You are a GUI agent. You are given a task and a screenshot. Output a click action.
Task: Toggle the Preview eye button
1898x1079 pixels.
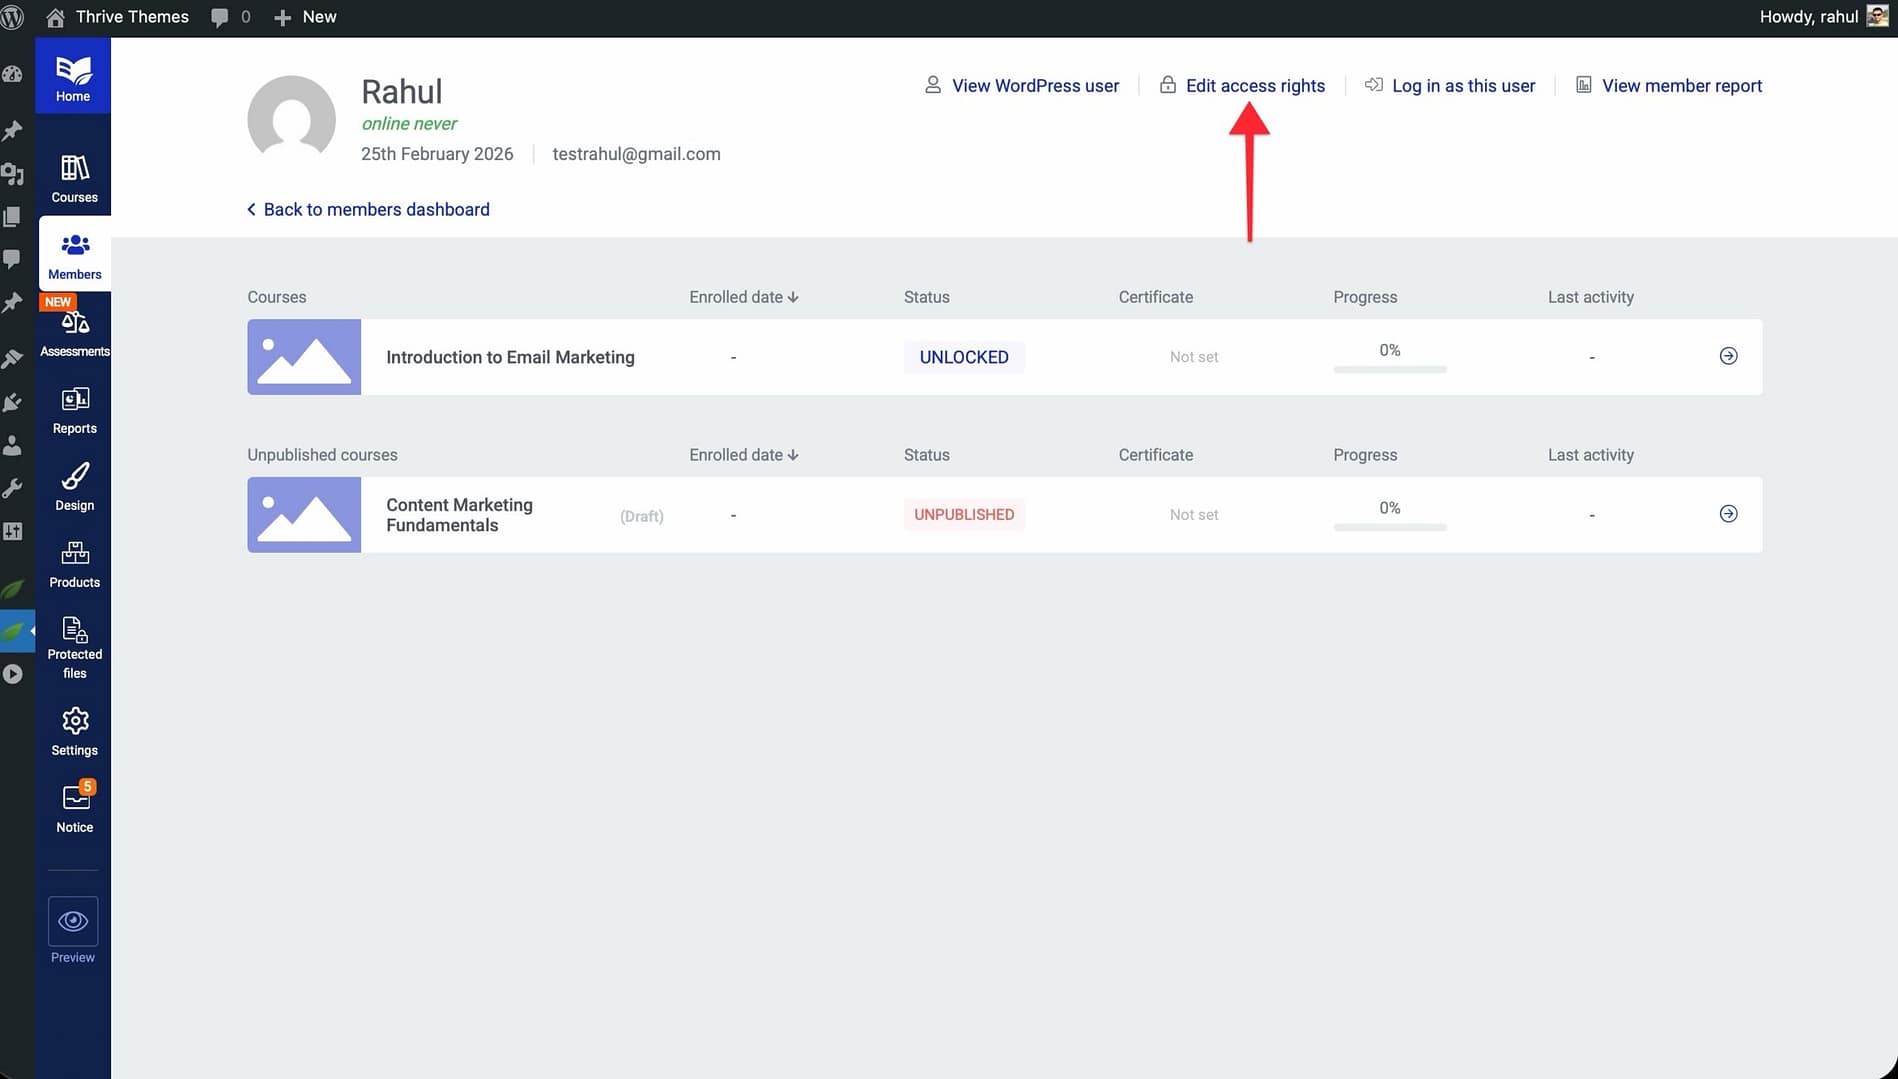[73, 921]
